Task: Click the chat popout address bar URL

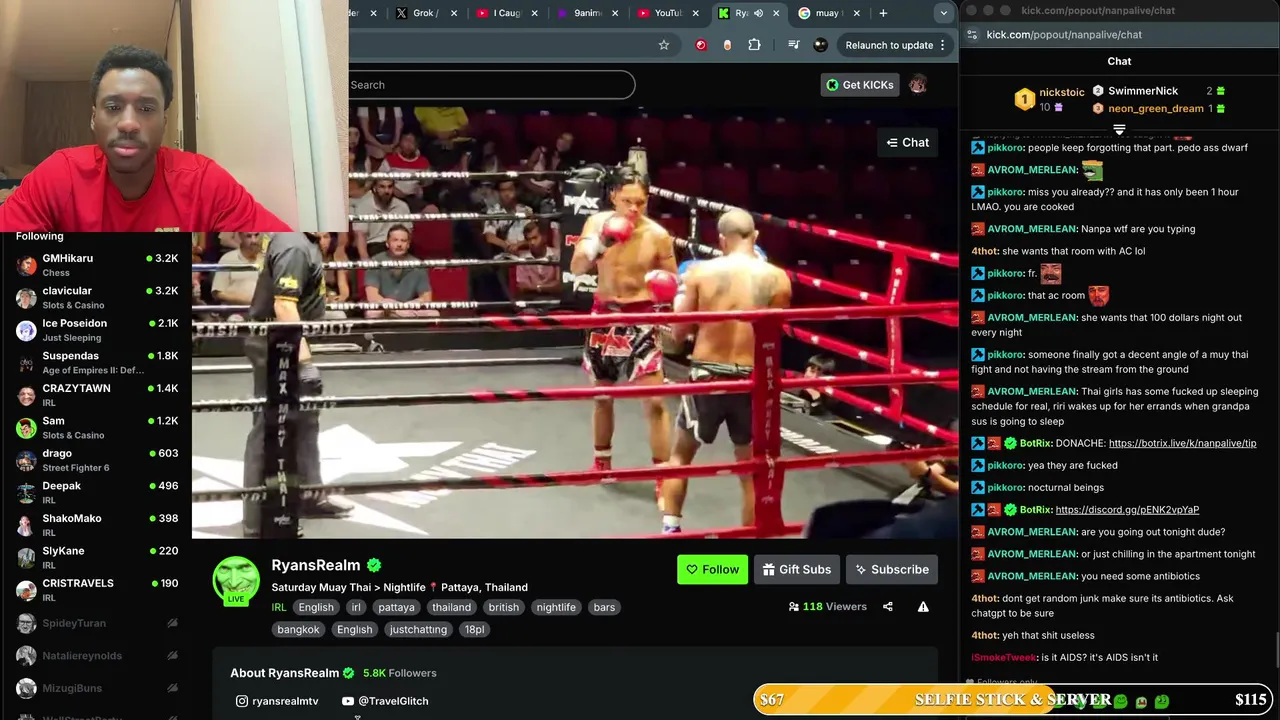Action: (x=1064, y=34)
